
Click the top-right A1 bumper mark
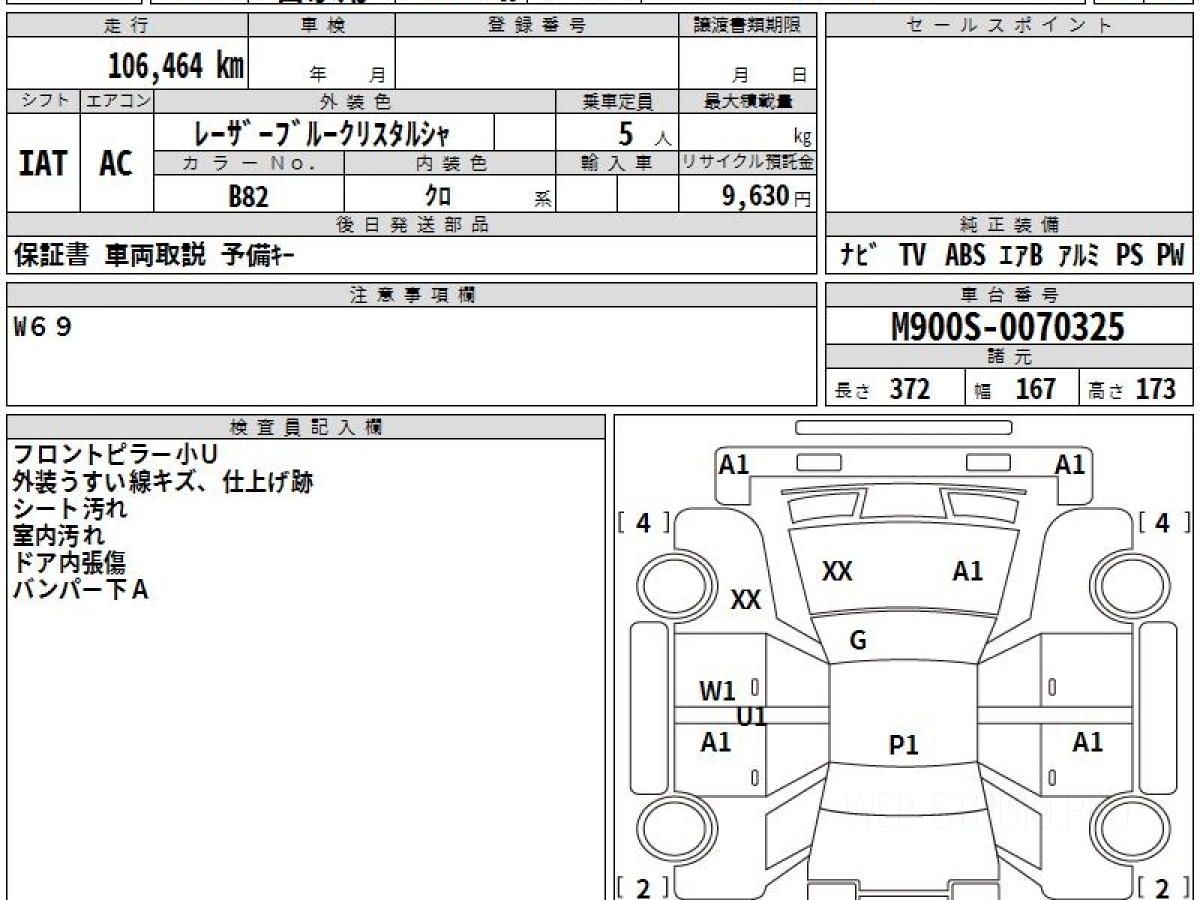coord(1070,464)
